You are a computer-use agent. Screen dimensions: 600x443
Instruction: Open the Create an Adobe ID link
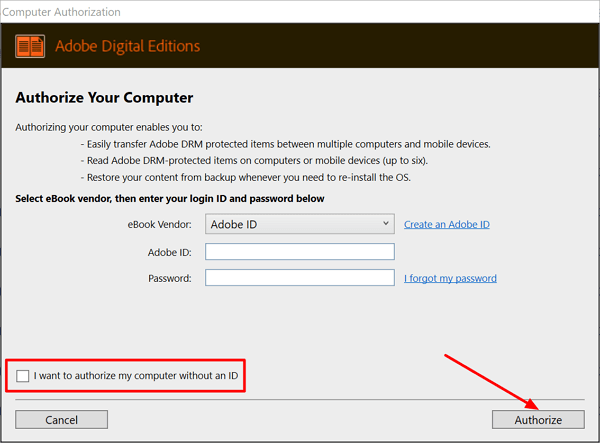tap(447, 224)
